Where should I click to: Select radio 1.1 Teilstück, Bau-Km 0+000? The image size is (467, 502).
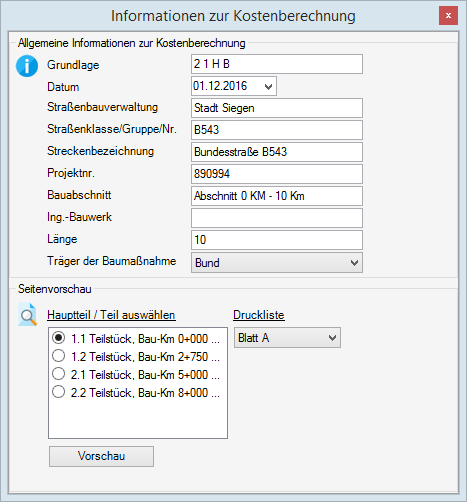[59, 338]
